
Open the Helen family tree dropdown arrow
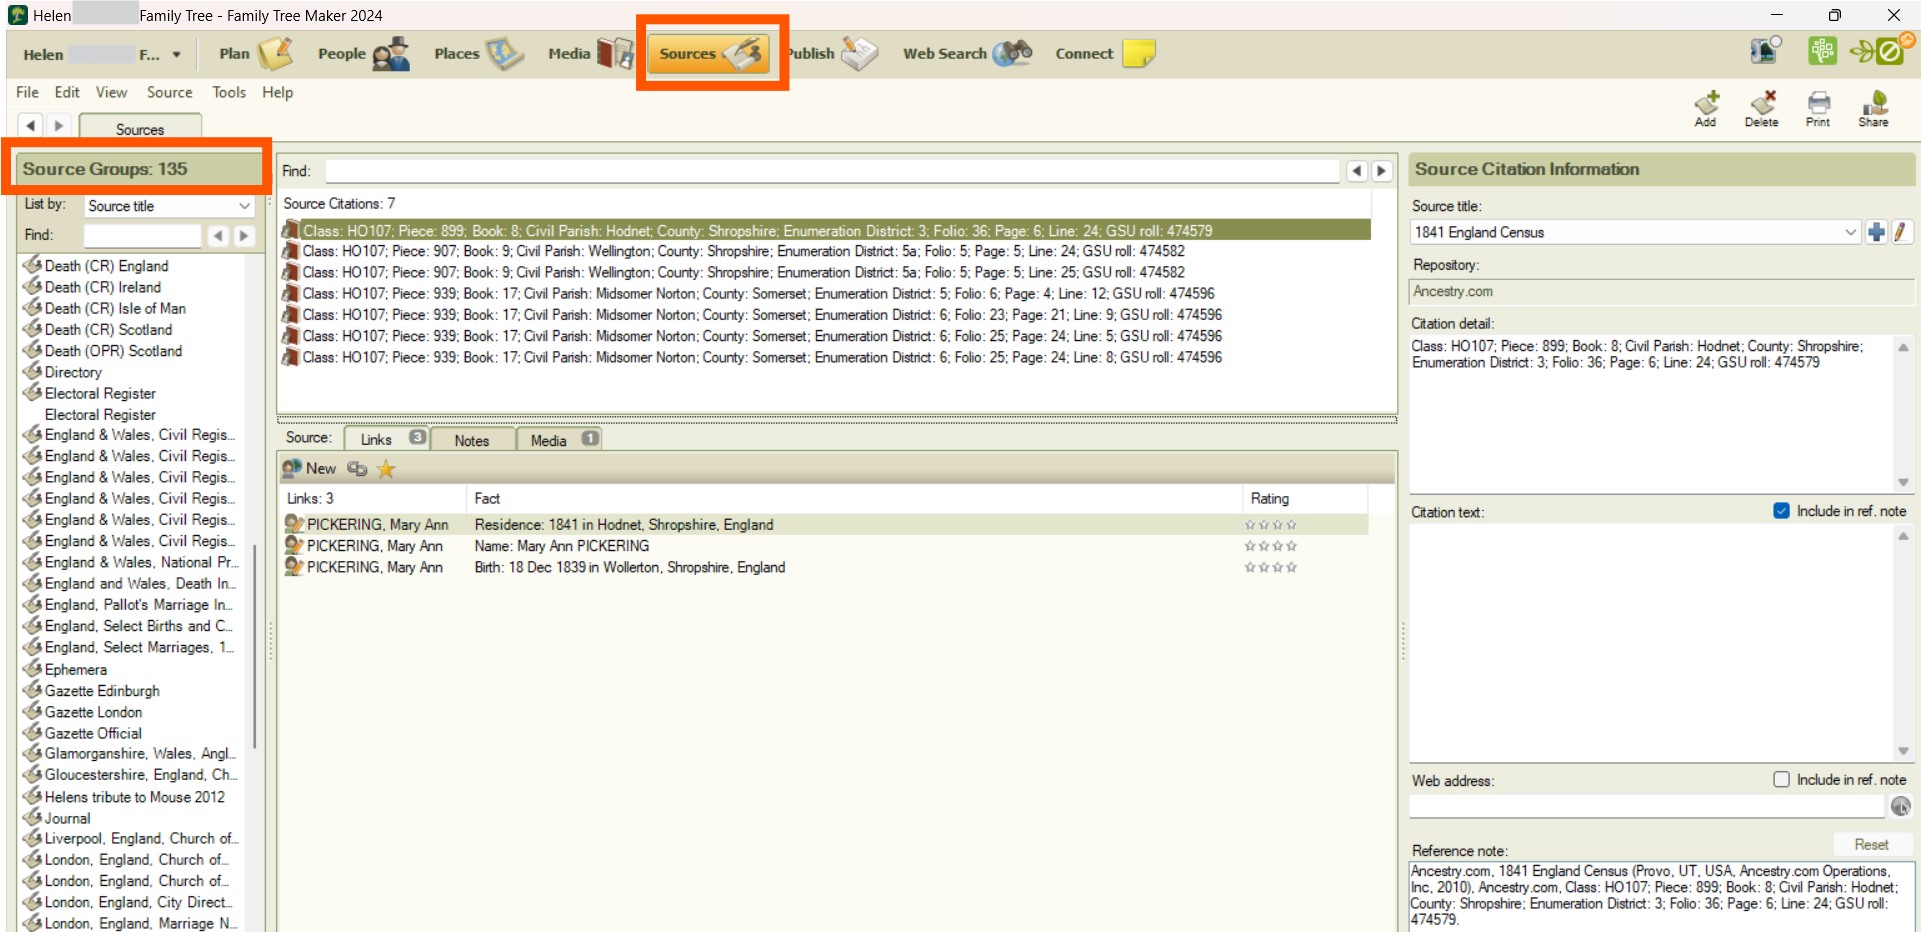[x=176, y=55]
